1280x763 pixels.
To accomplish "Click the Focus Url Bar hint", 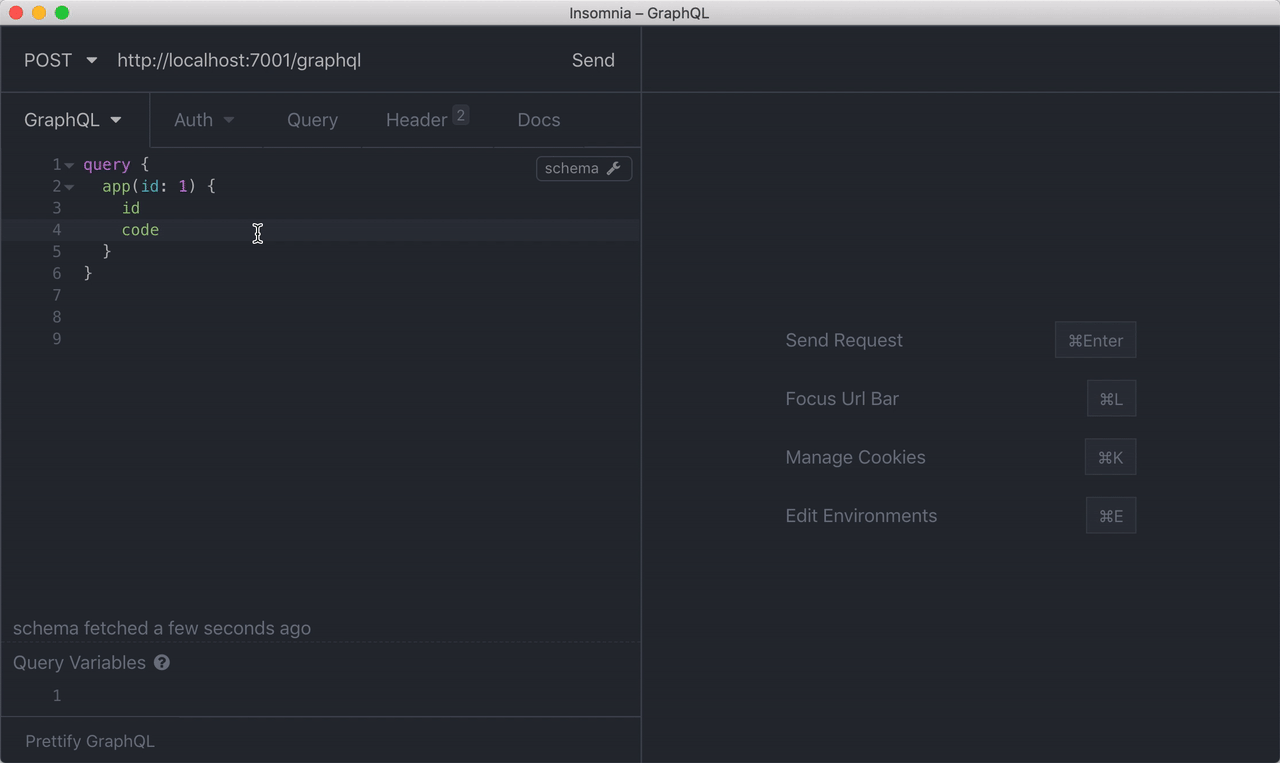I will [842, 398].
